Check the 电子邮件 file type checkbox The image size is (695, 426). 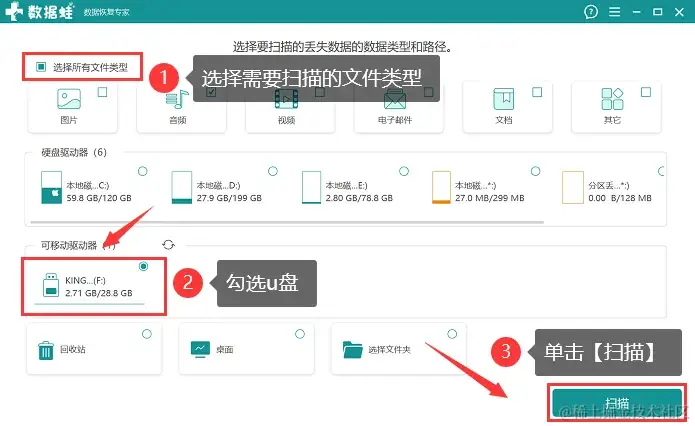(x=429, y=92)
